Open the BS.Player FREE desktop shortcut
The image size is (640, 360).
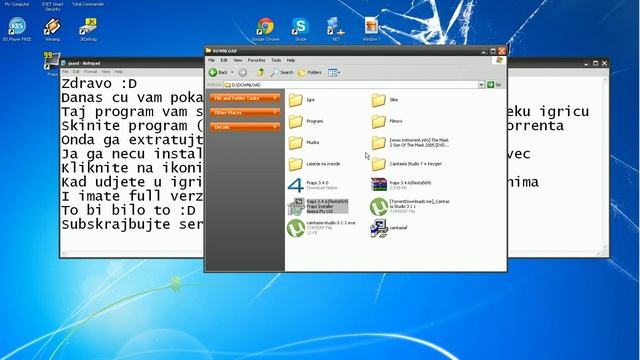pyautogui.click(x=17, y=29)
